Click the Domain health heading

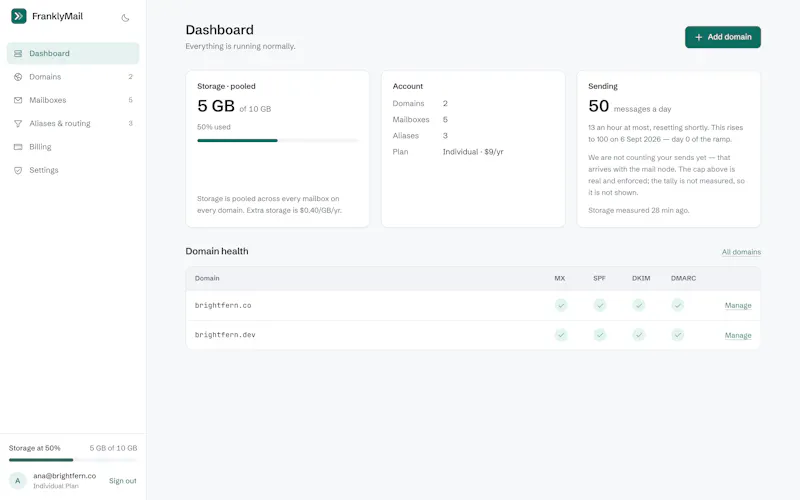[x=217, y=252]
